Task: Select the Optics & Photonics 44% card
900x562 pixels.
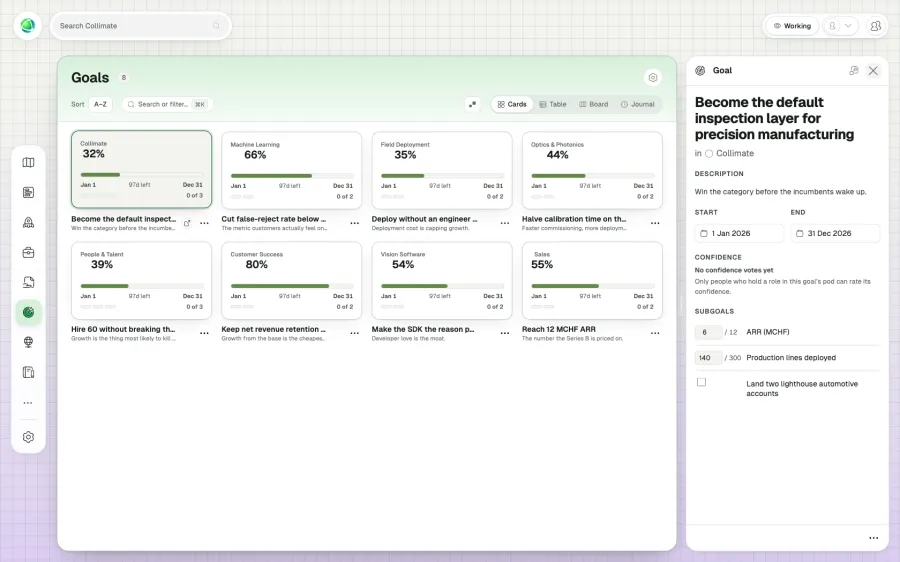Action: tap(592, 170)
